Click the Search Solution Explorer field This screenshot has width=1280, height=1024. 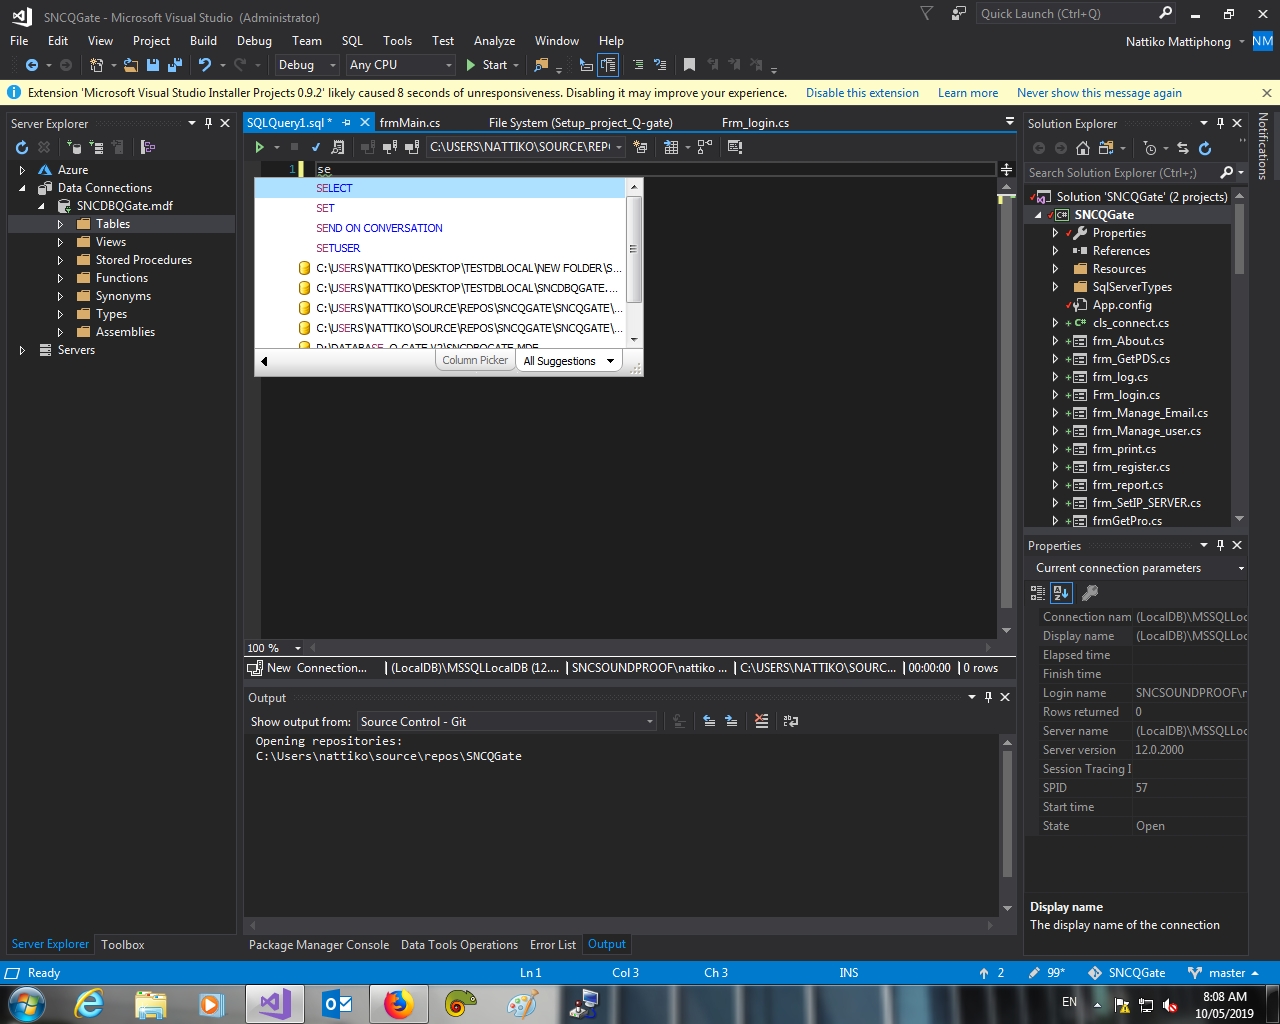(x=1122, y=173)
